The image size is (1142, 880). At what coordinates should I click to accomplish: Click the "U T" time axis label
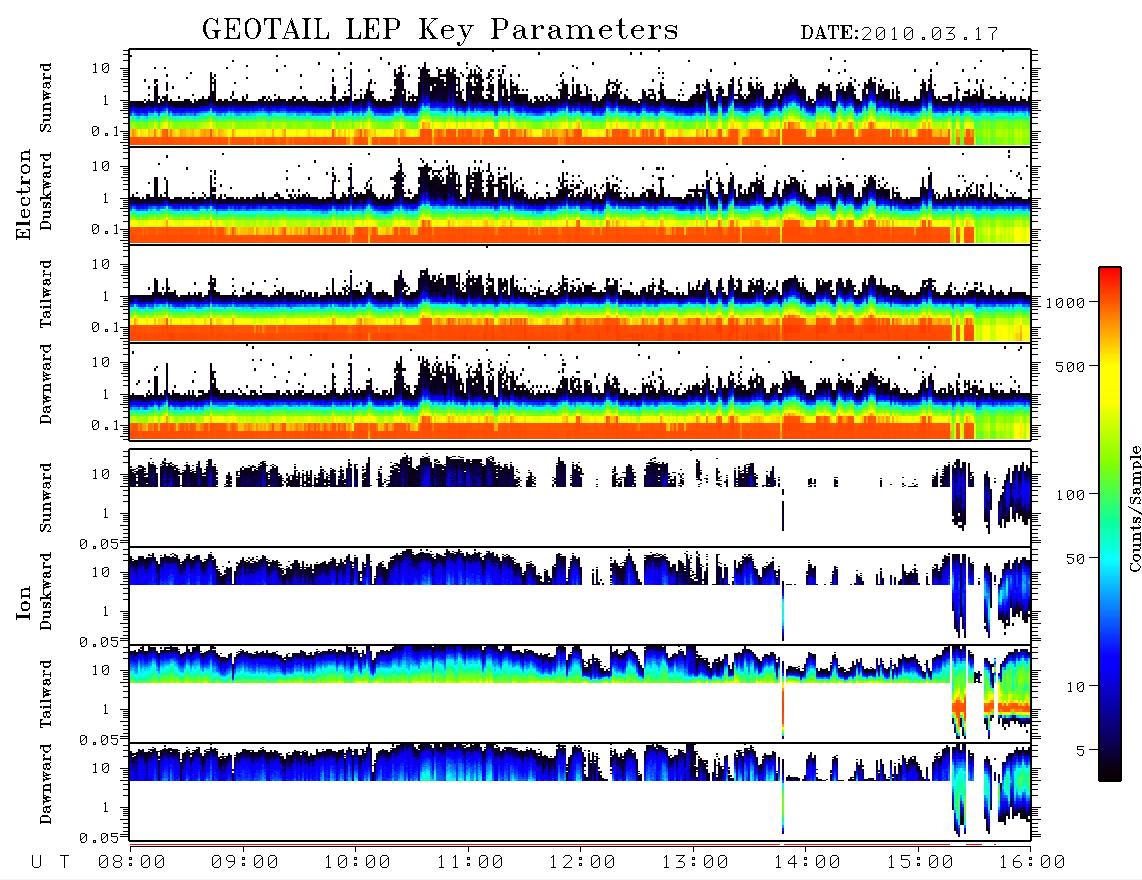[x=50, y=862]
